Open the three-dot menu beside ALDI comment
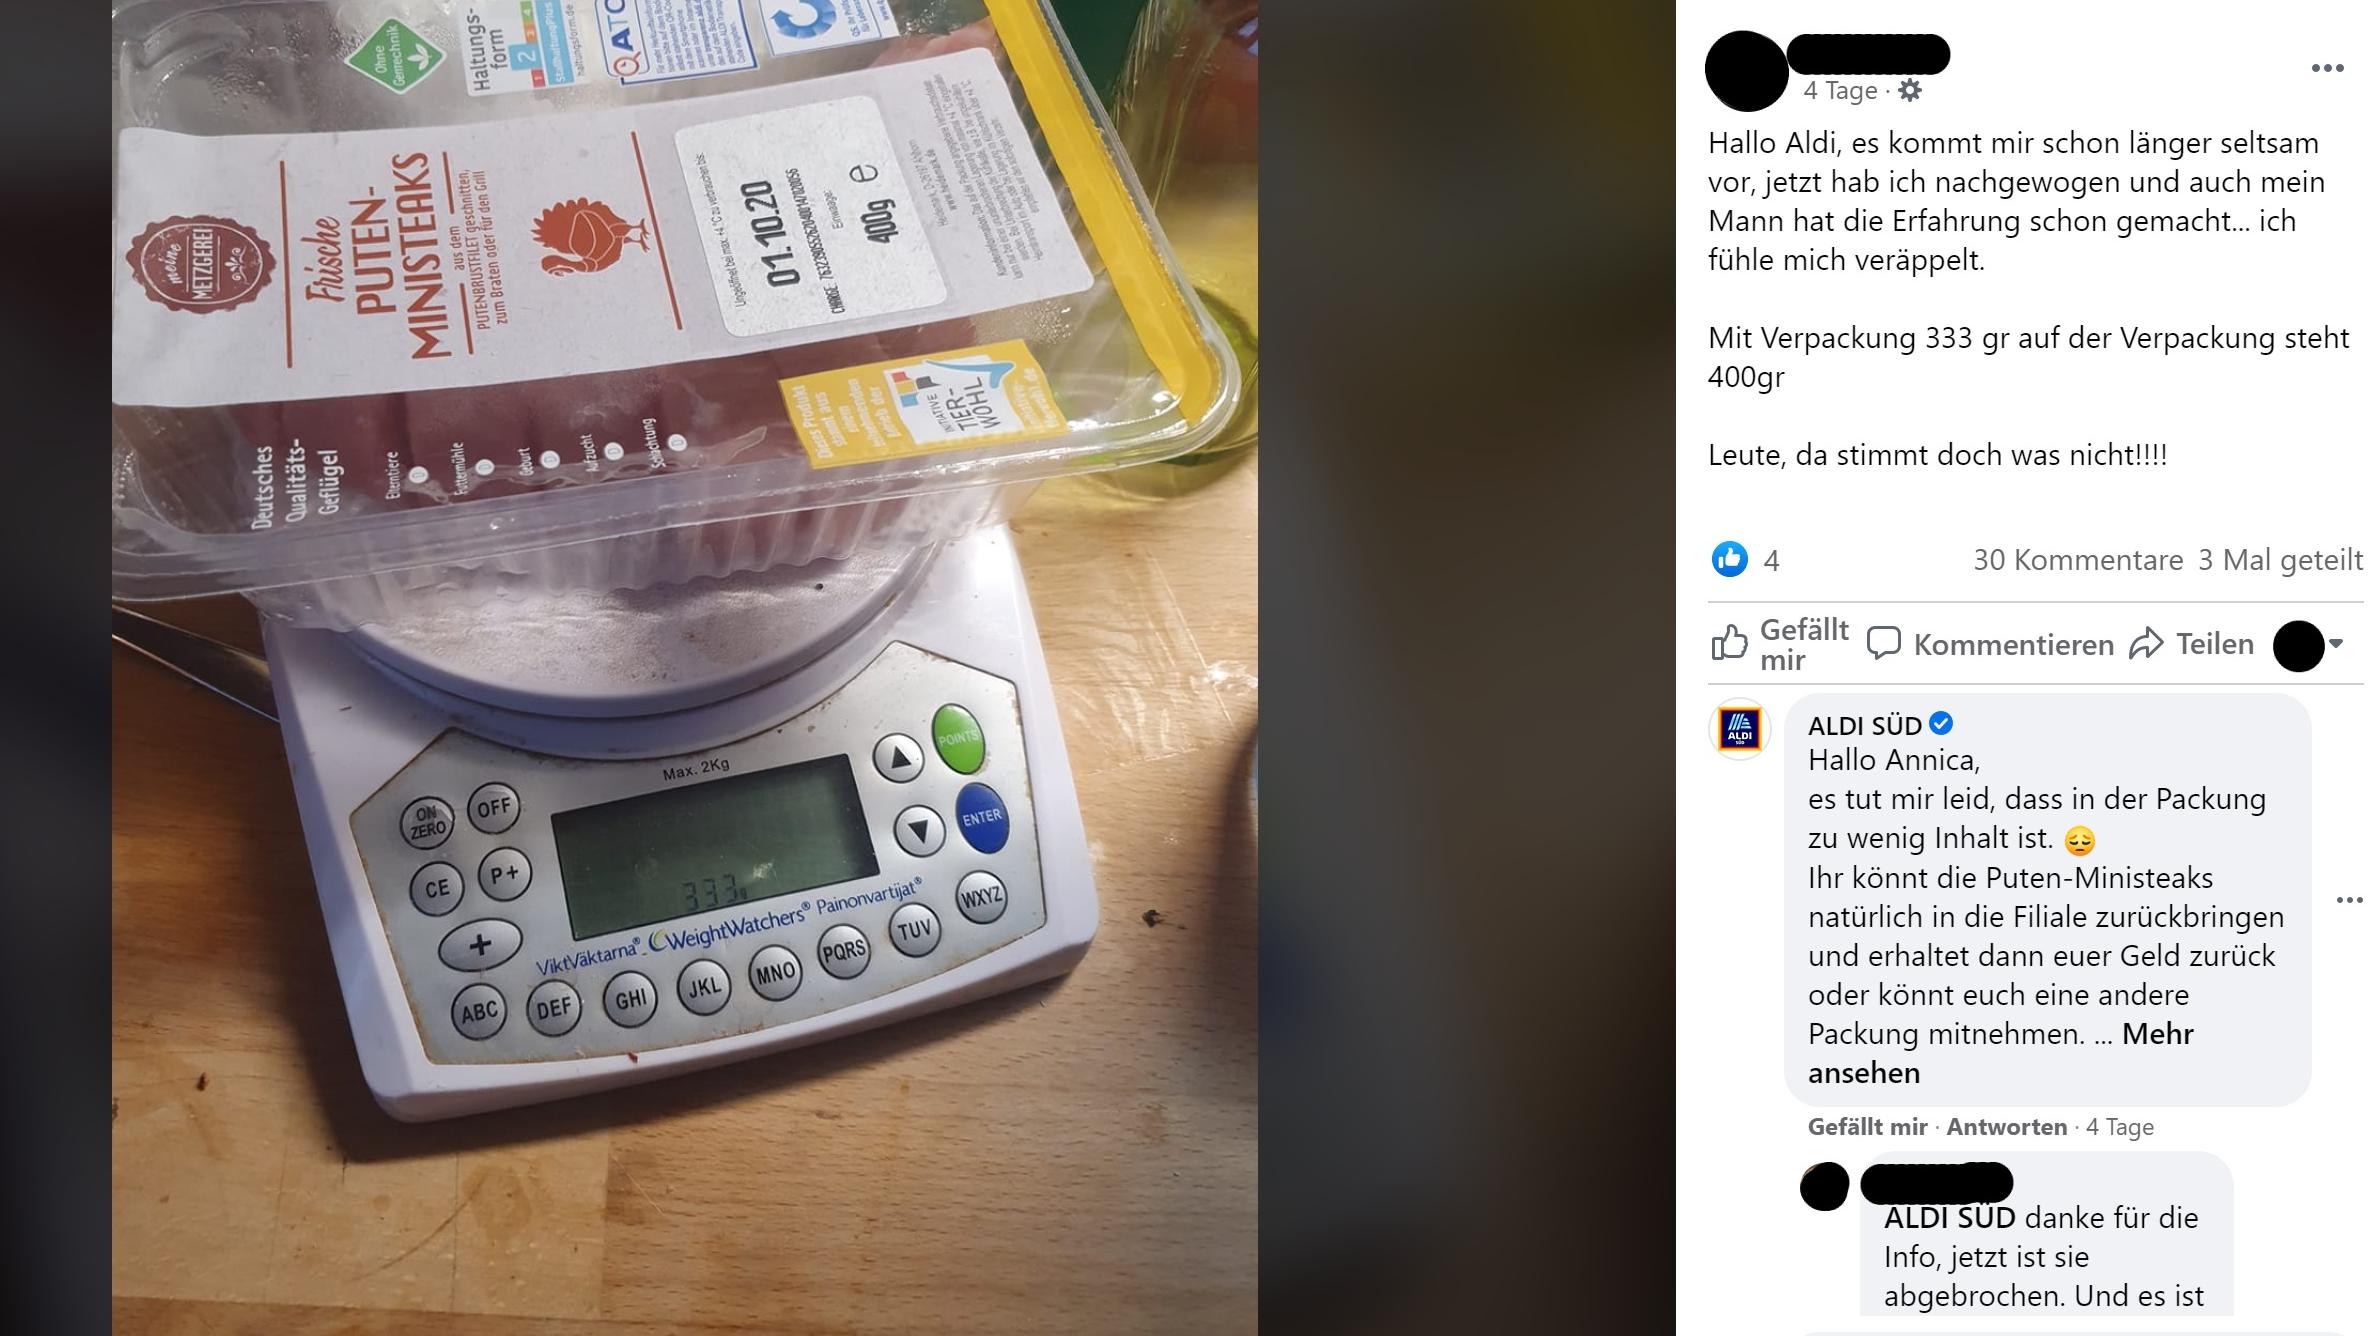The image size is (2377, 1336). click(2349, 900)
